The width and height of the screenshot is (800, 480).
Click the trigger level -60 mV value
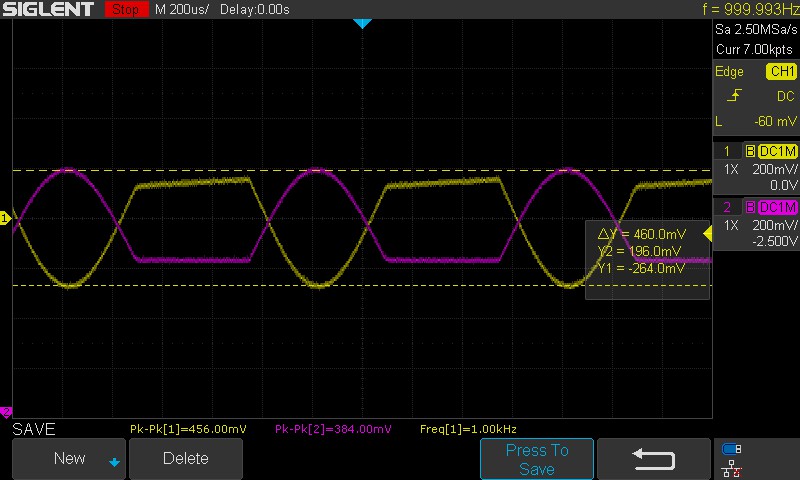[776, 121]
